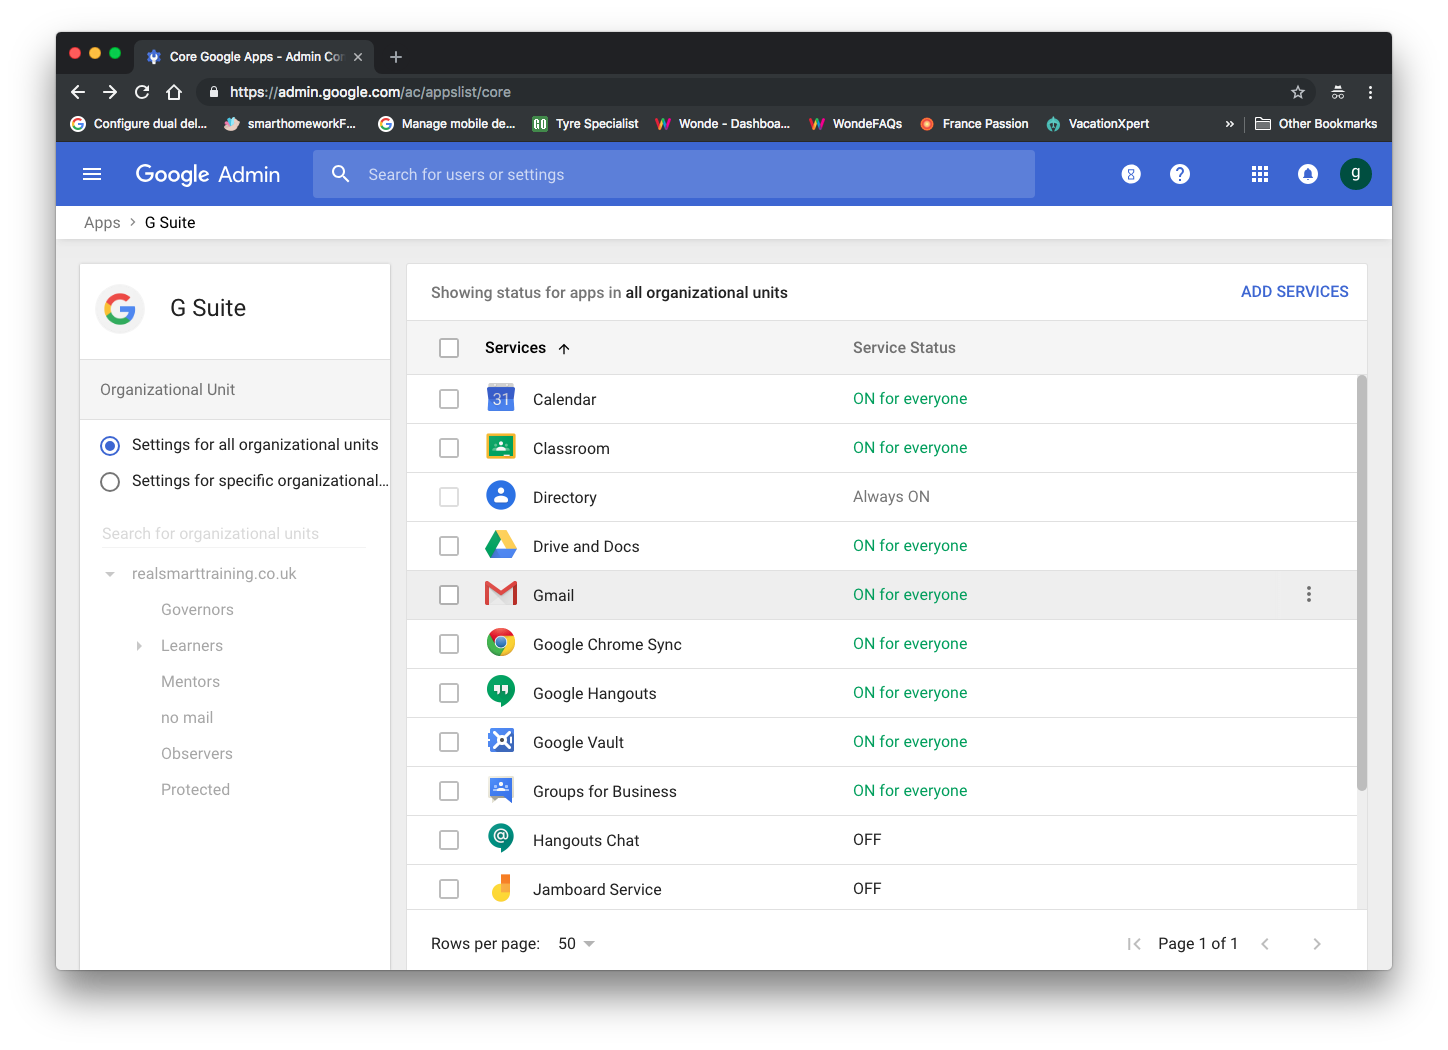Click Directory's Always ON status

[x=891, y=497]
